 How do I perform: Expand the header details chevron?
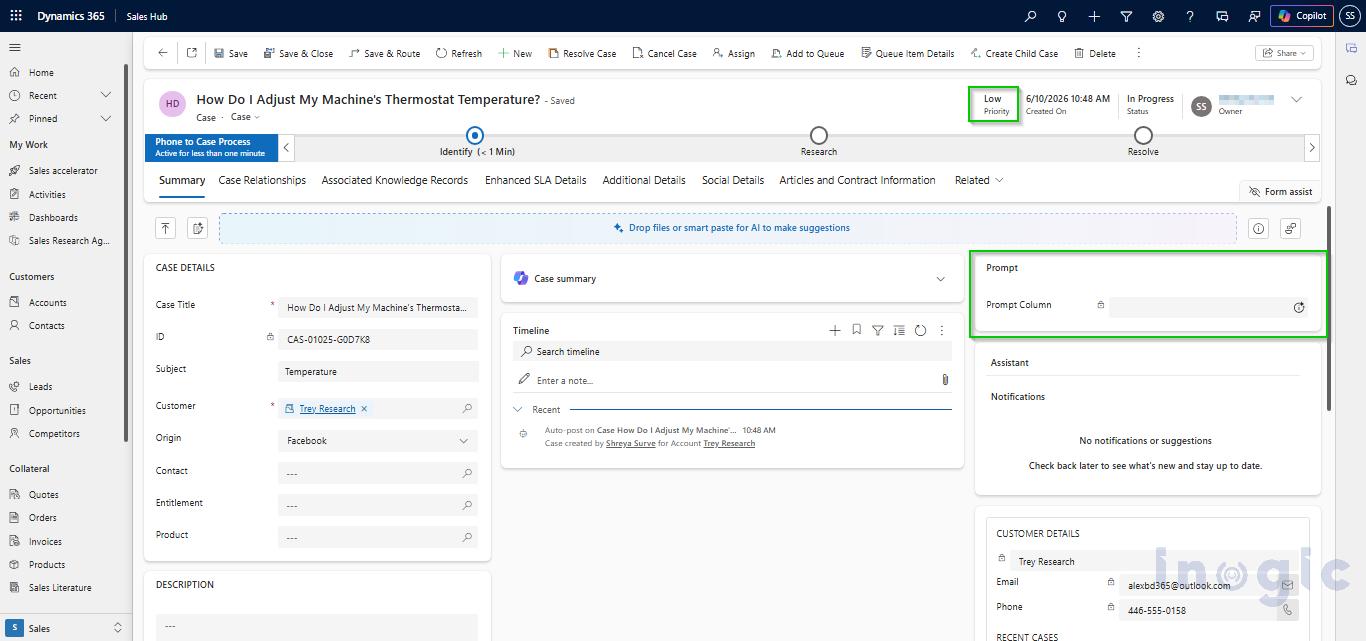click(x=1296, y=100)
